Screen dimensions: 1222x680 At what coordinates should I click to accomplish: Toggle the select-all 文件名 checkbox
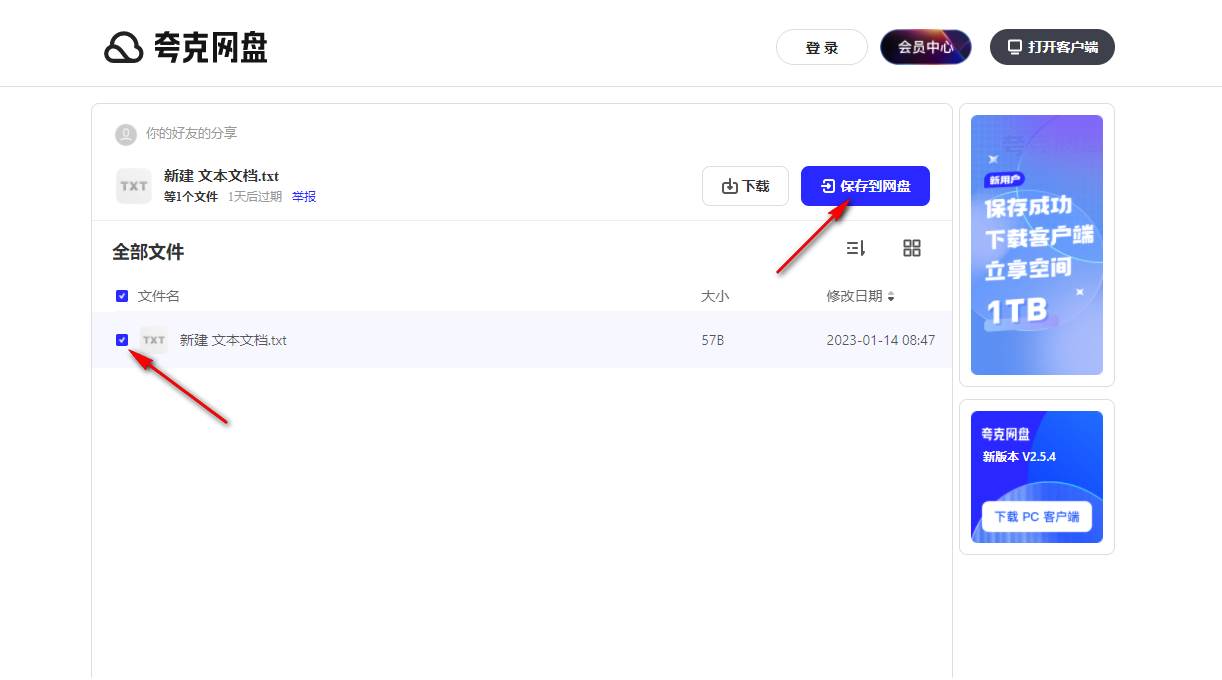coord(122,296)
